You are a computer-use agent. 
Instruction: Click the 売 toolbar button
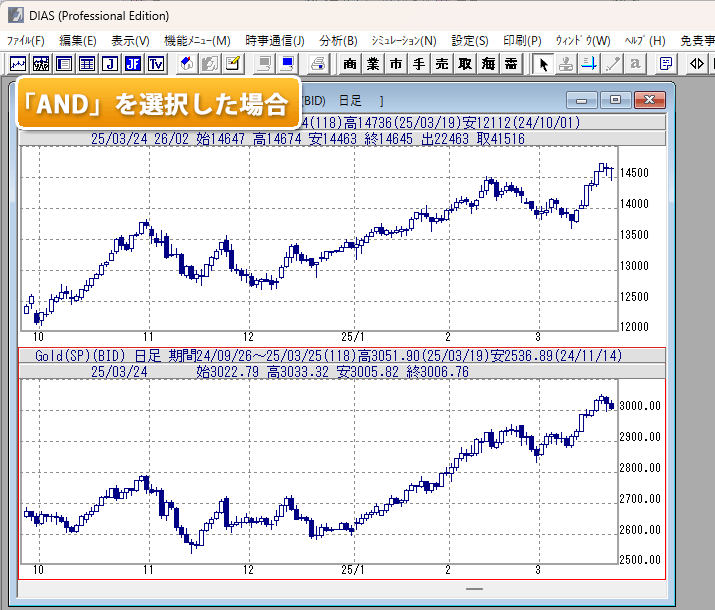pos(442,64)
